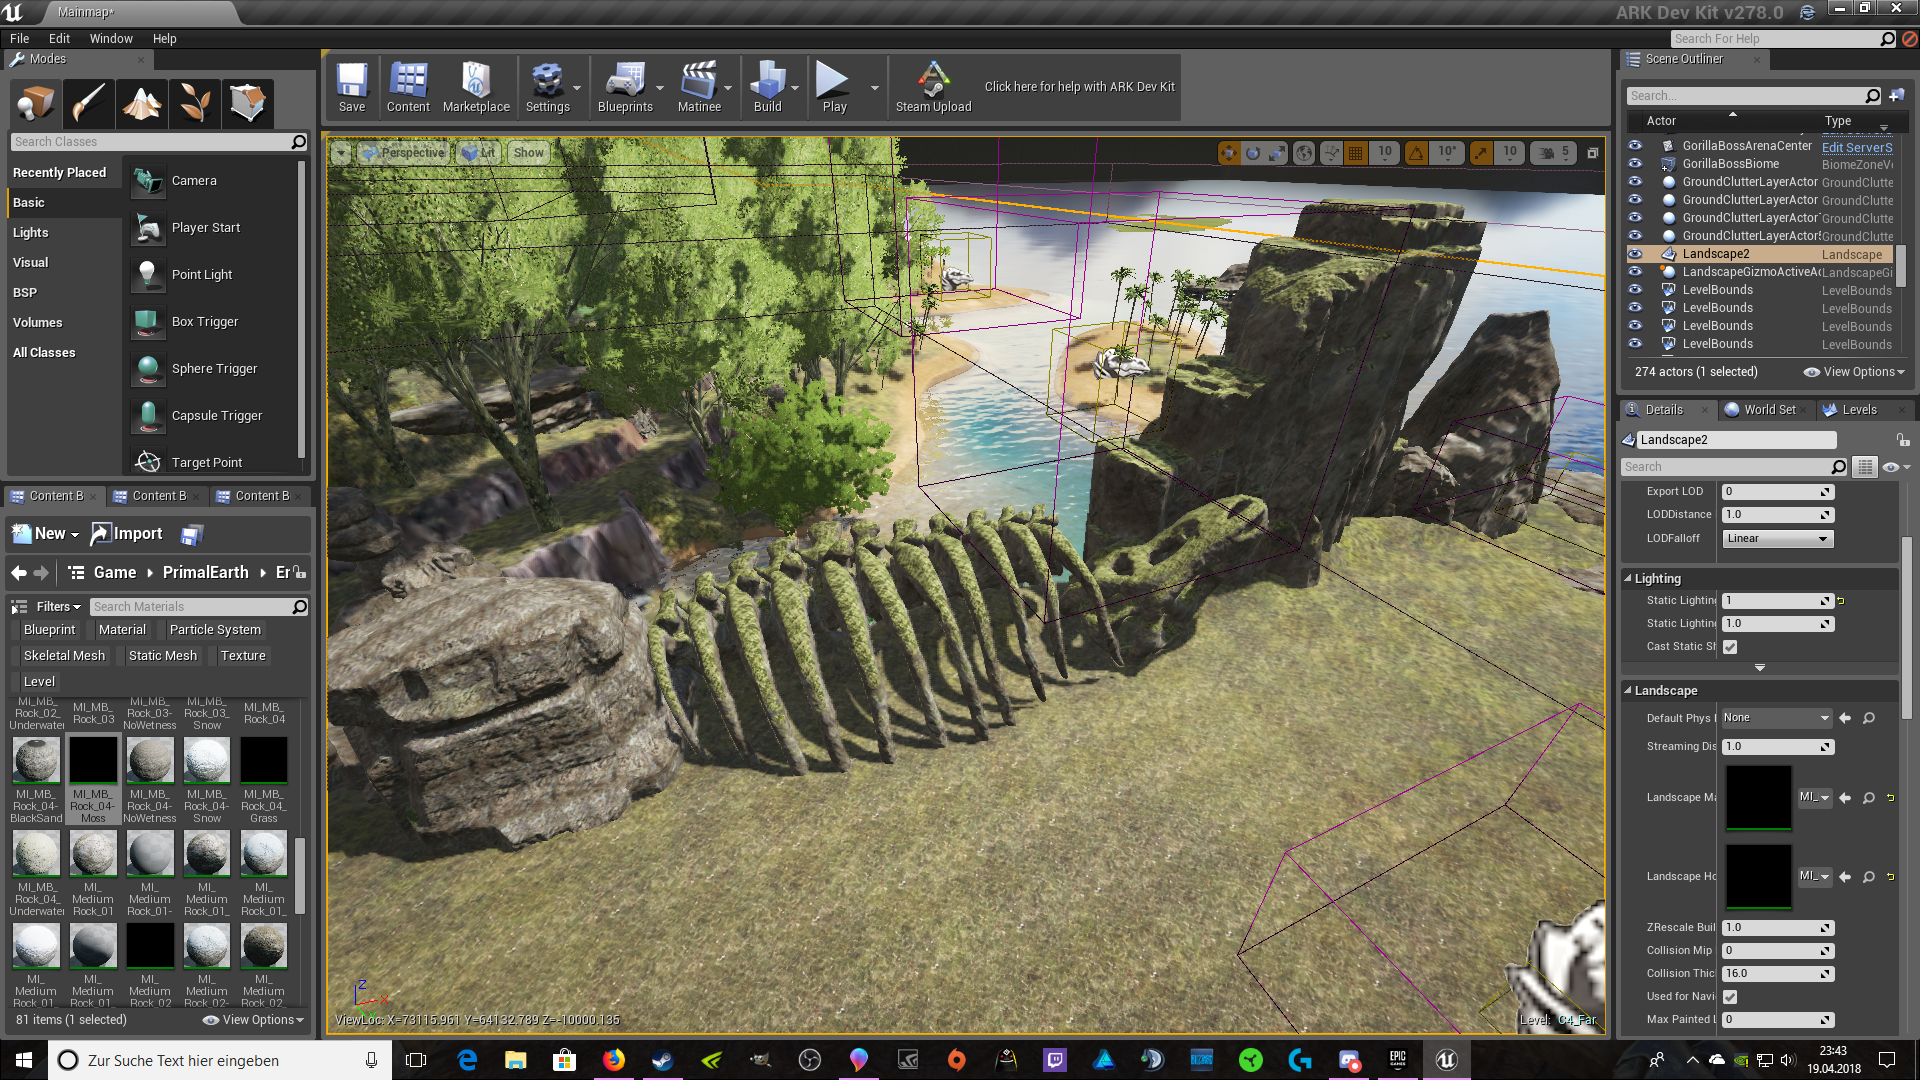The width and height of the screenshot is (1920, 1080).
Task: Go back in content browser history
Action: [x=19, y=573]
